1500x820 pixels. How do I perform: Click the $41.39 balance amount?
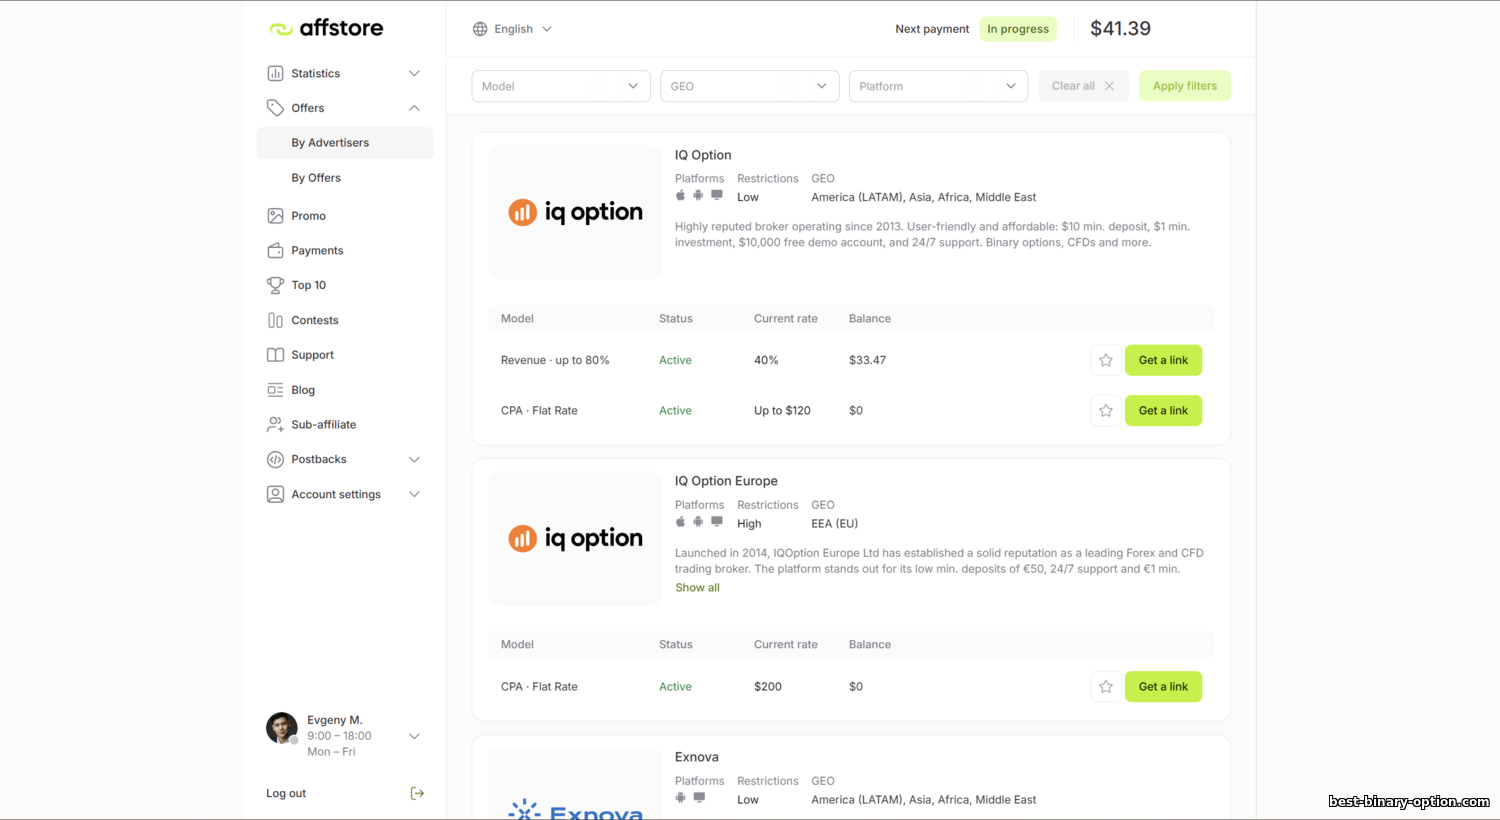(1120, 28)
